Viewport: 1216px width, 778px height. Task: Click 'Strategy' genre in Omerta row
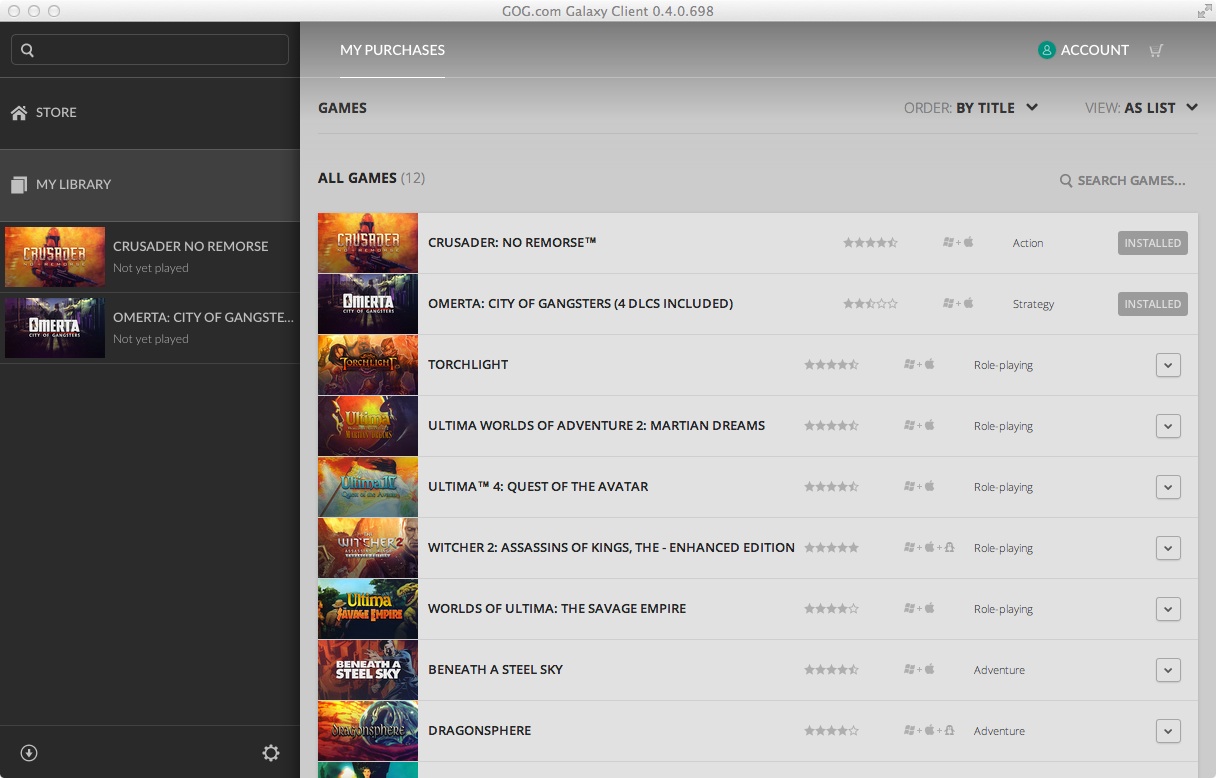[x=1033, y=304]
